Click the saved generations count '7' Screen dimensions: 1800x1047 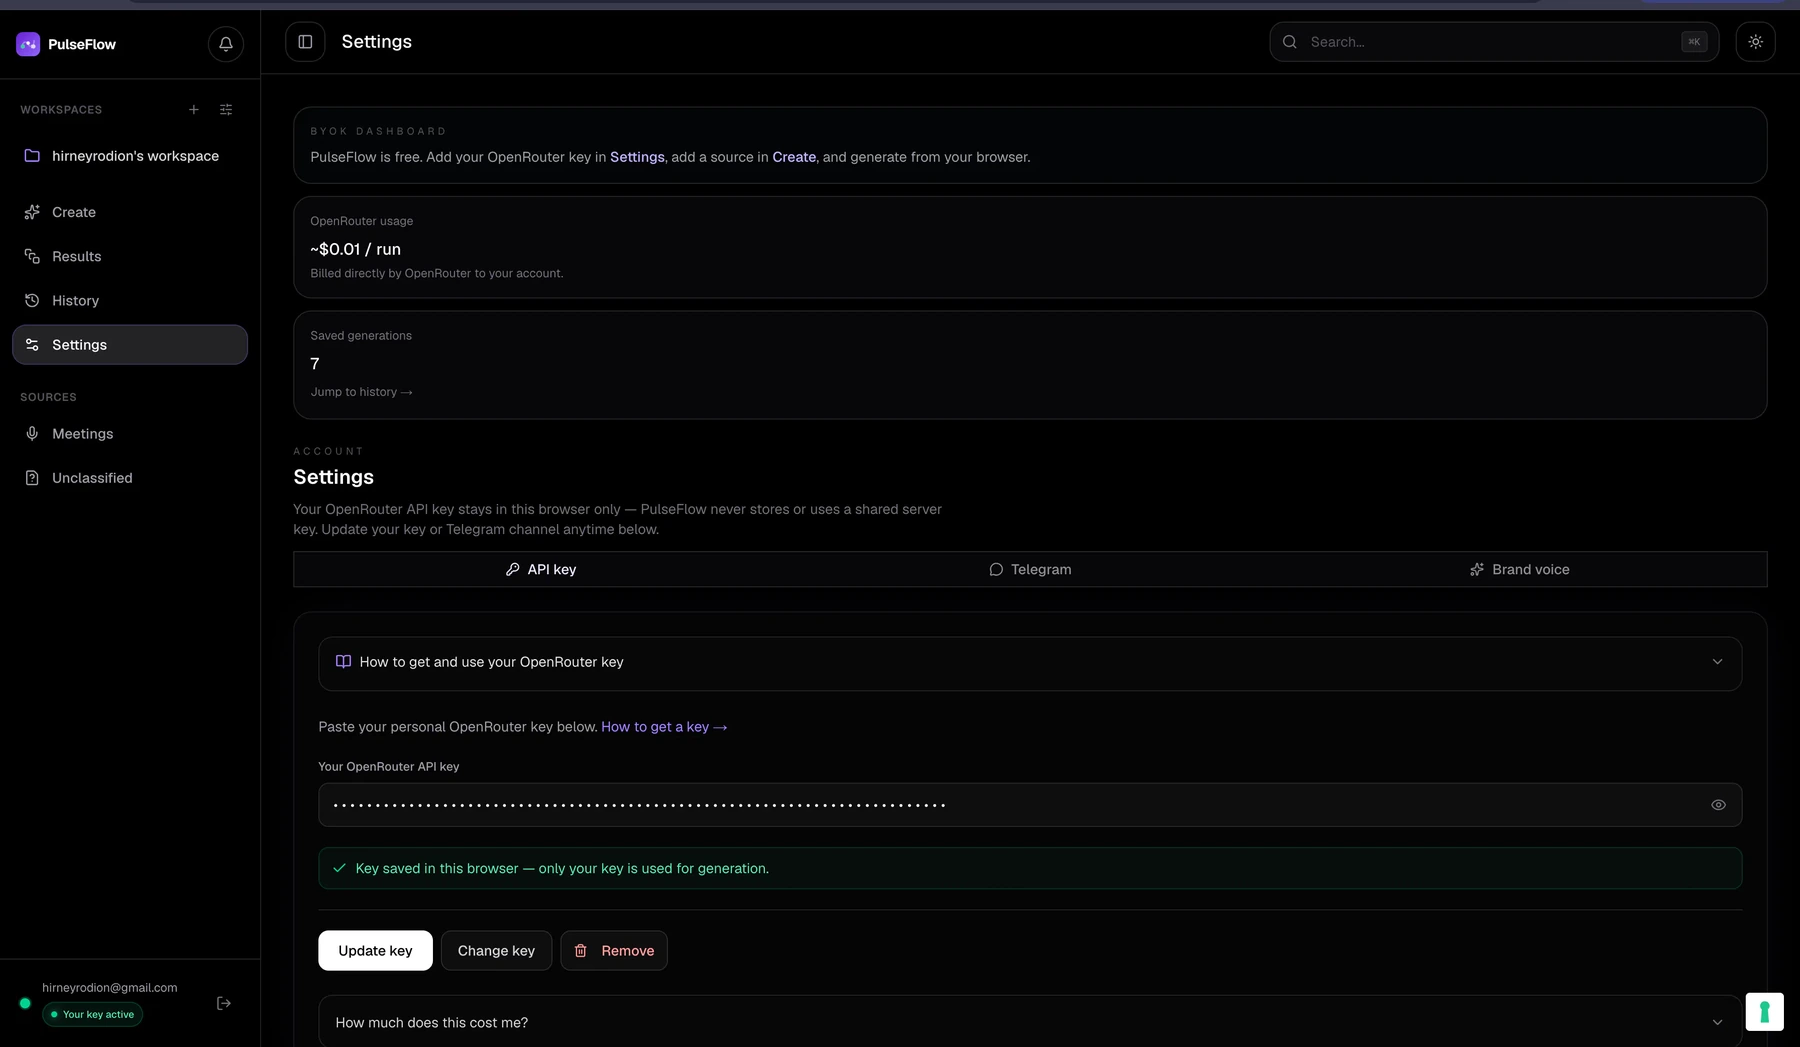click(x=315, y=364)
